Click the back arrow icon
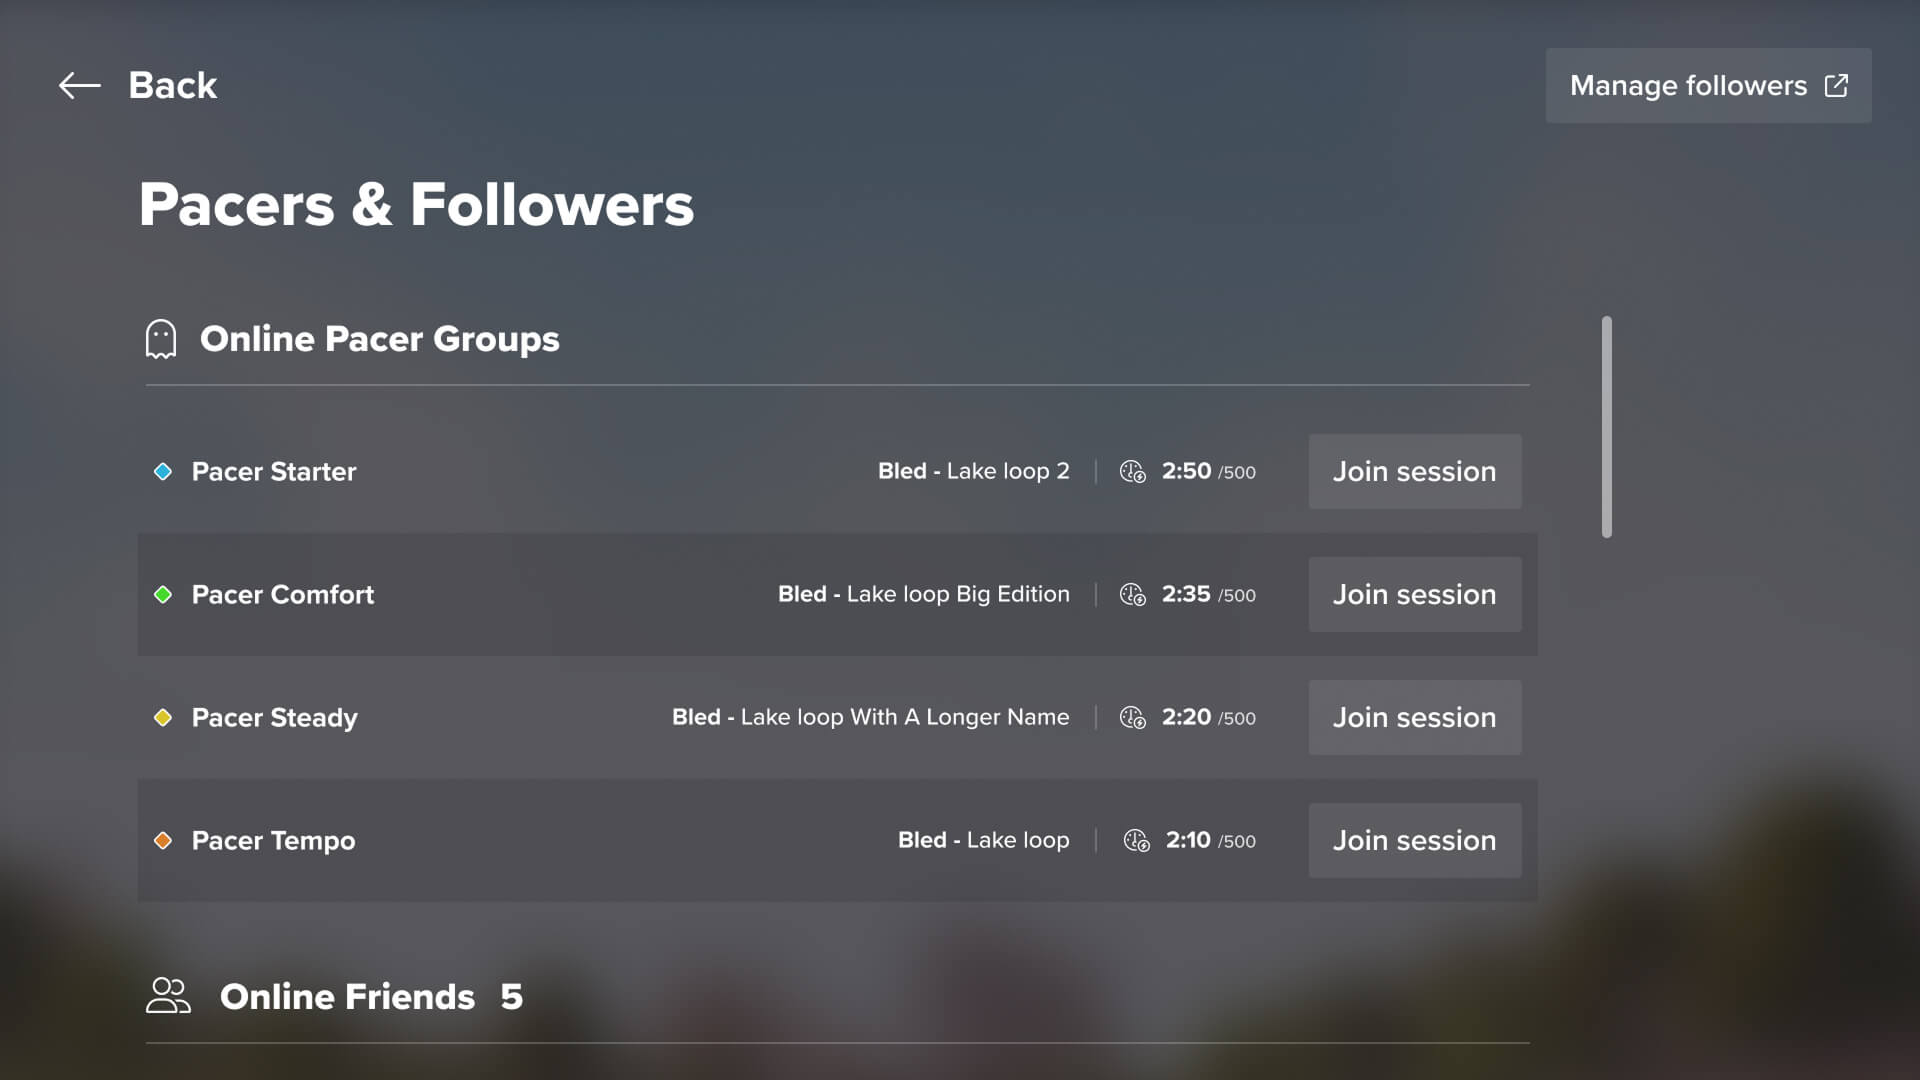 coord(80,86)
